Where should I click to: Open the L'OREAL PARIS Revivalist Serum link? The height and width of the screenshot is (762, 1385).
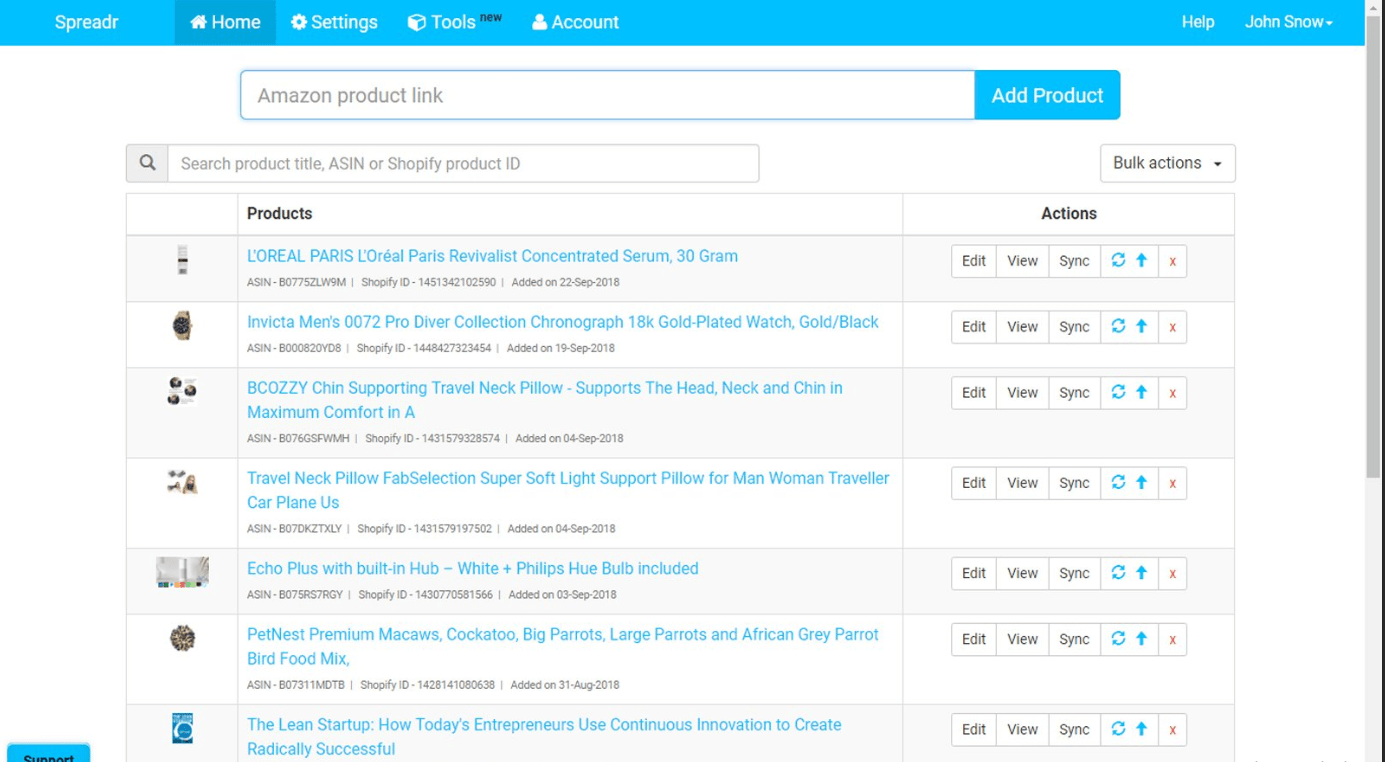[492, 256]
